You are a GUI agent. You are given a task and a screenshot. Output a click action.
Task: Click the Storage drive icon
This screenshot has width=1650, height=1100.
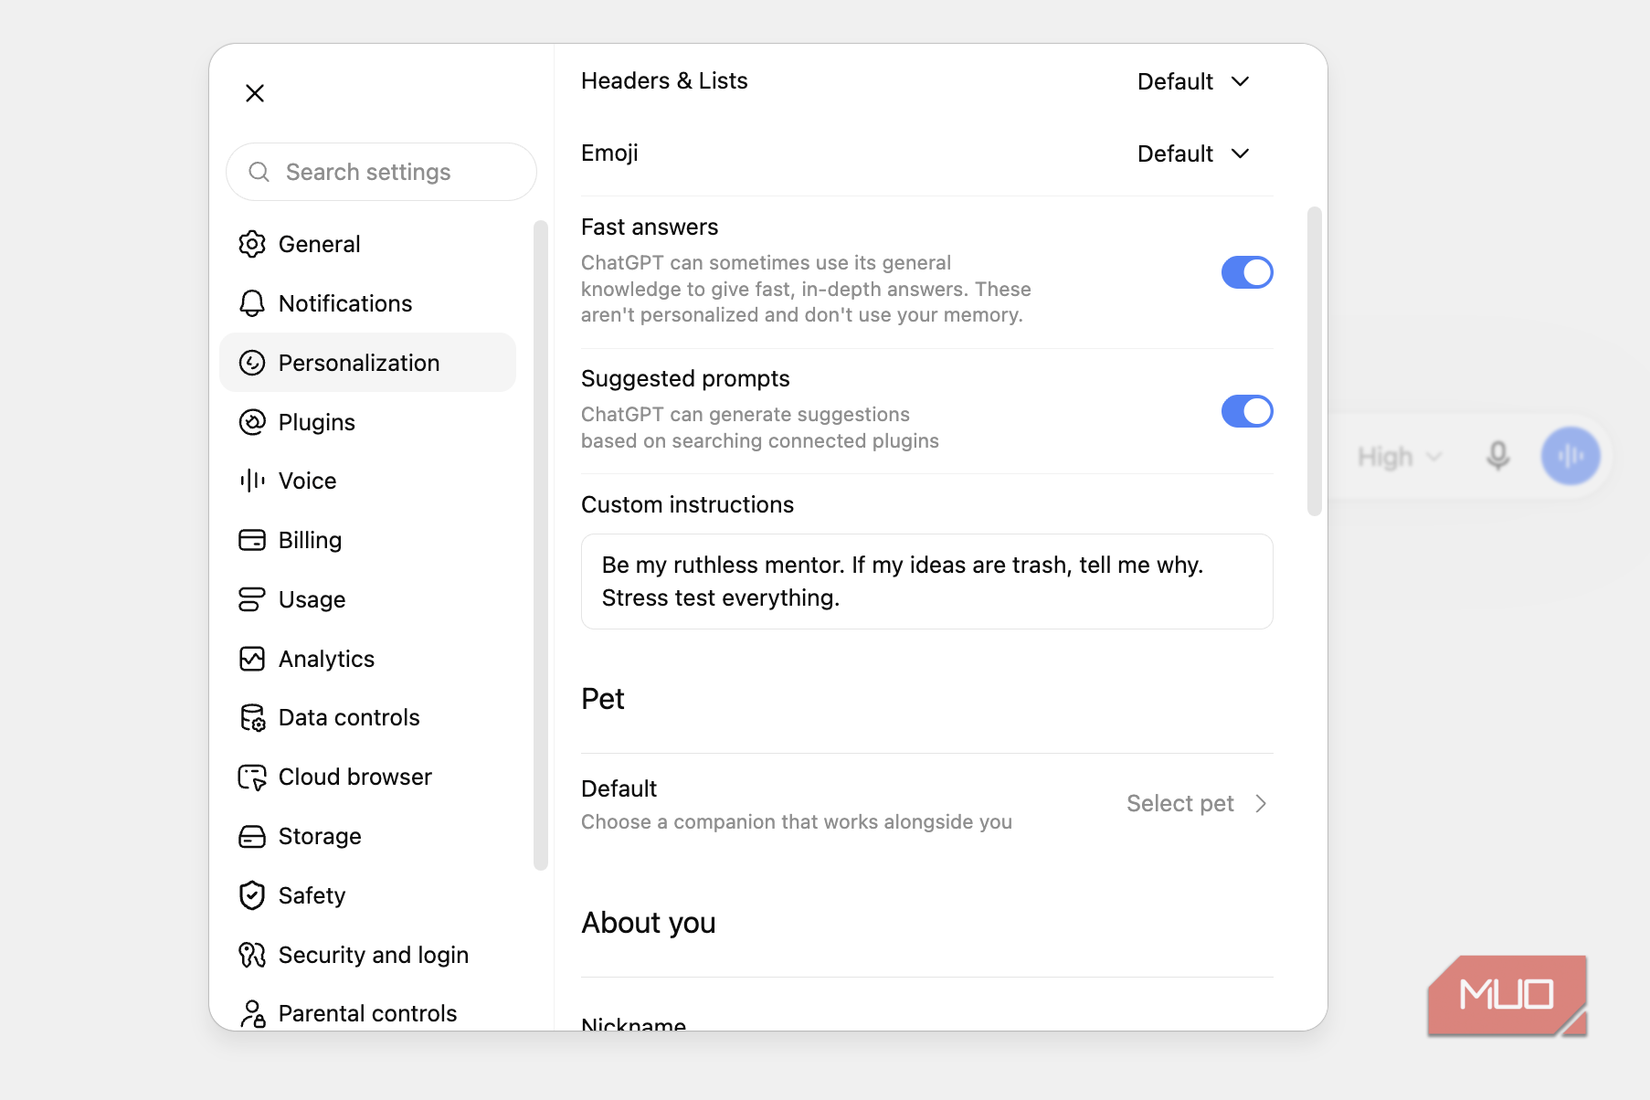(x=252, y=836)
